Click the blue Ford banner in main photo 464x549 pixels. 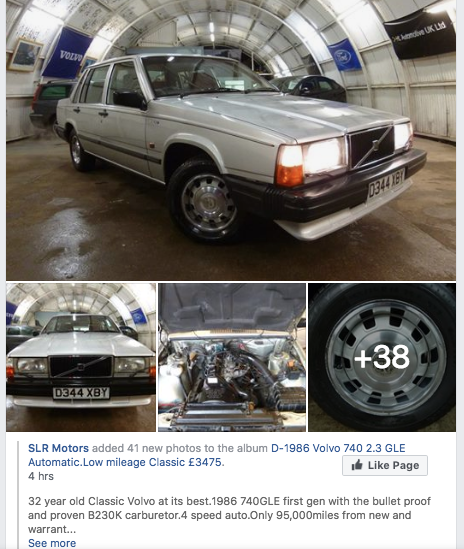pos(345,55)
